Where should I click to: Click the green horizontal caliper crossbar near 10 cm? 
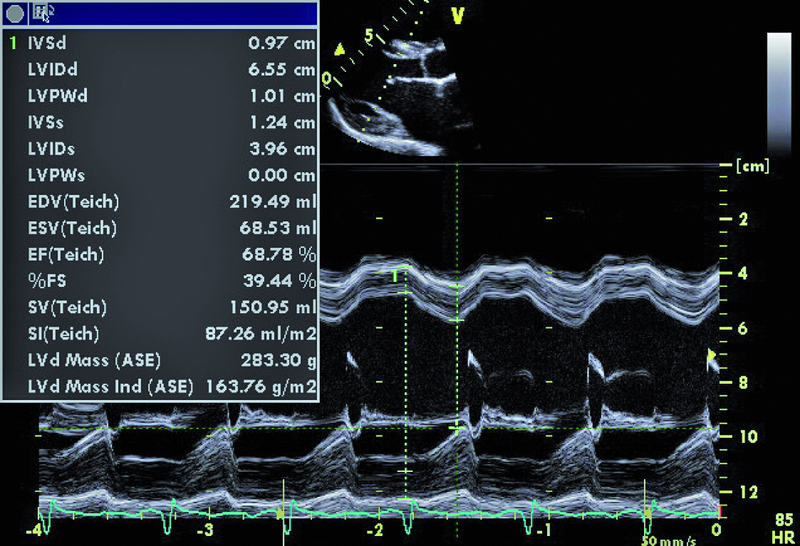[x=458, y=428]
